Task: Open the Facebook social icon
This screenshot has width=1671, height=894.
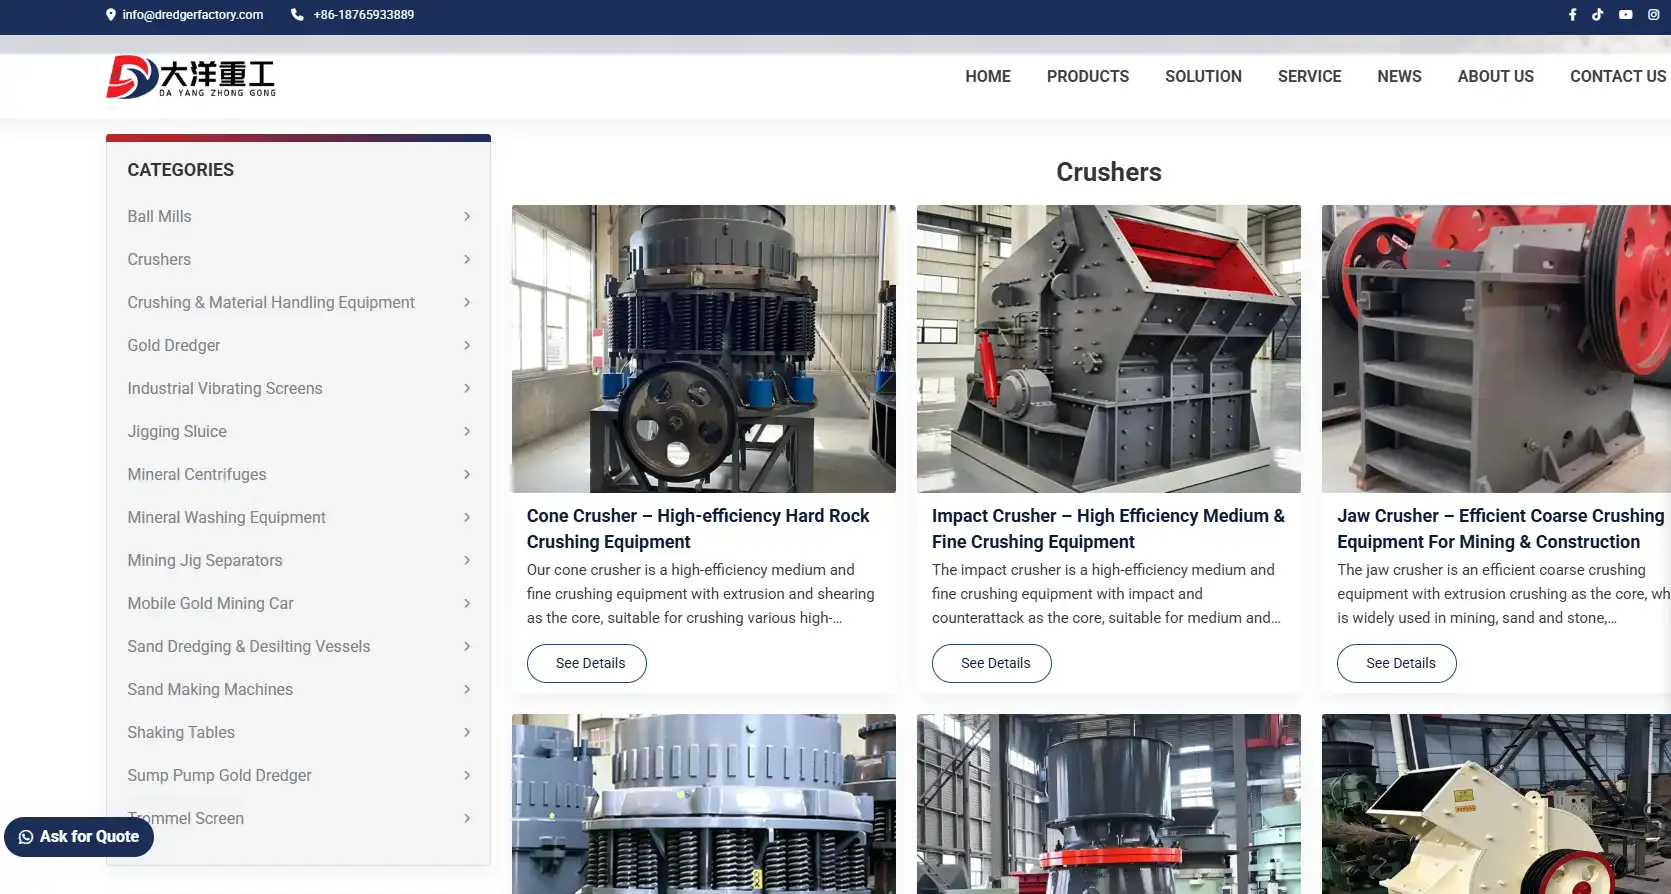Action: tap(1572, 15)
